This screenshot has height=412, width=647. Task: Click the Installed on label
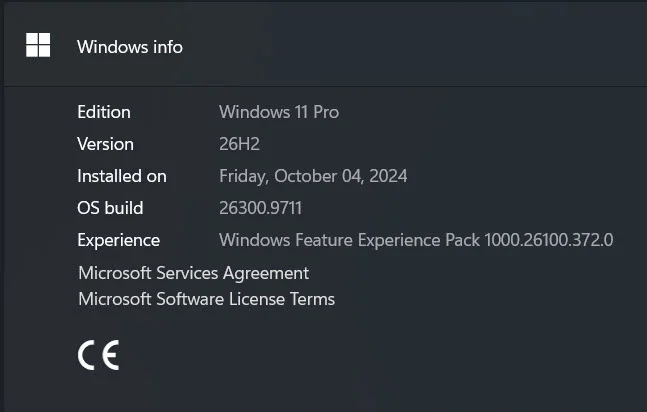(122, 176)
